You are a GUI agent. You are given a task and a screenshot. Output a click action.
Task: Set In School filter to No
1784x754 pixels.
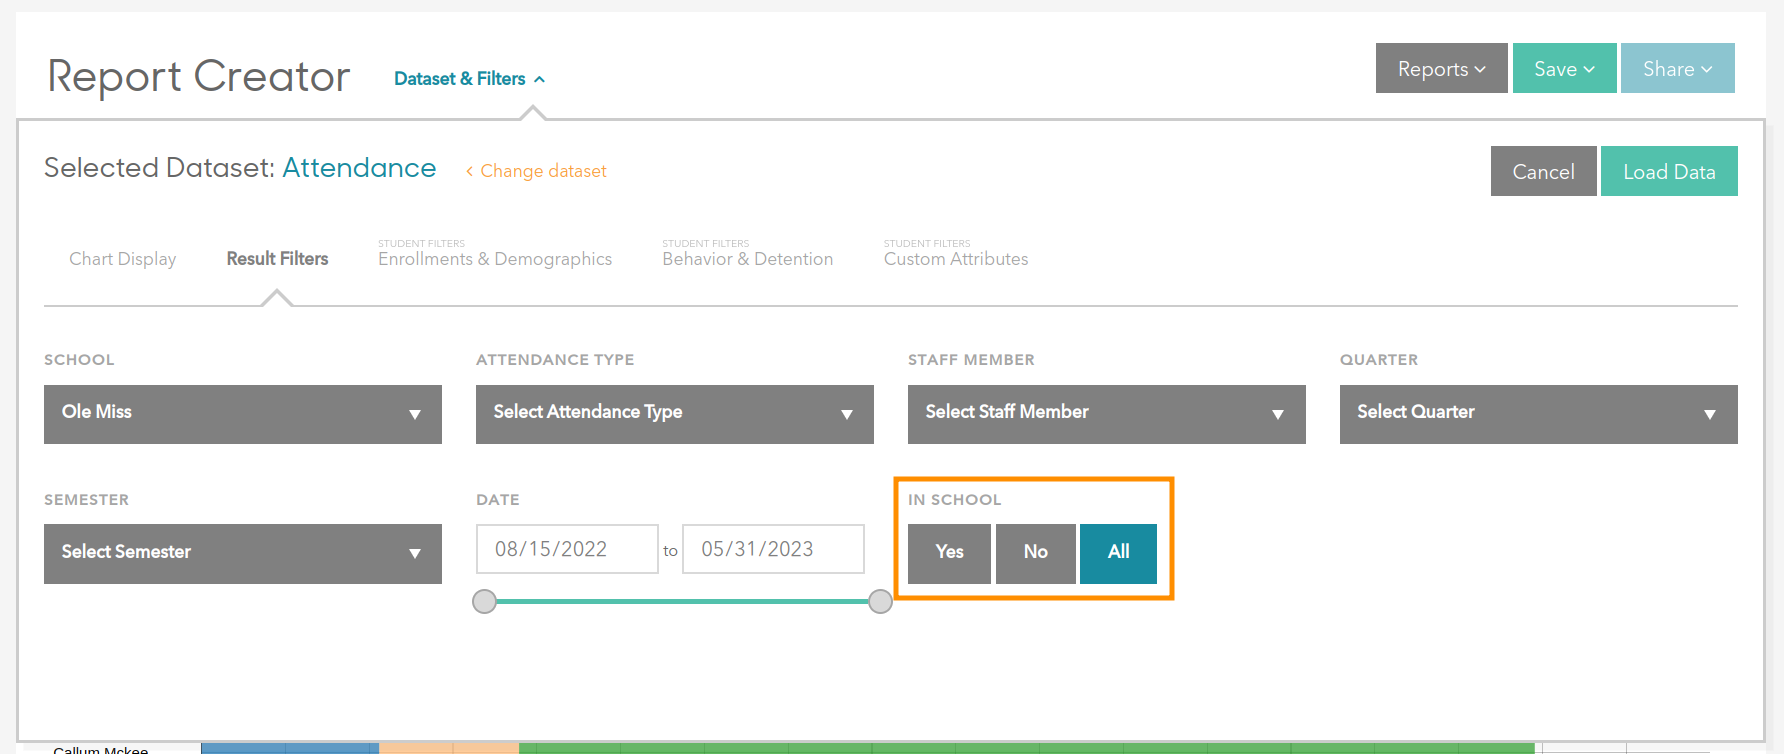coord(1035,553)
